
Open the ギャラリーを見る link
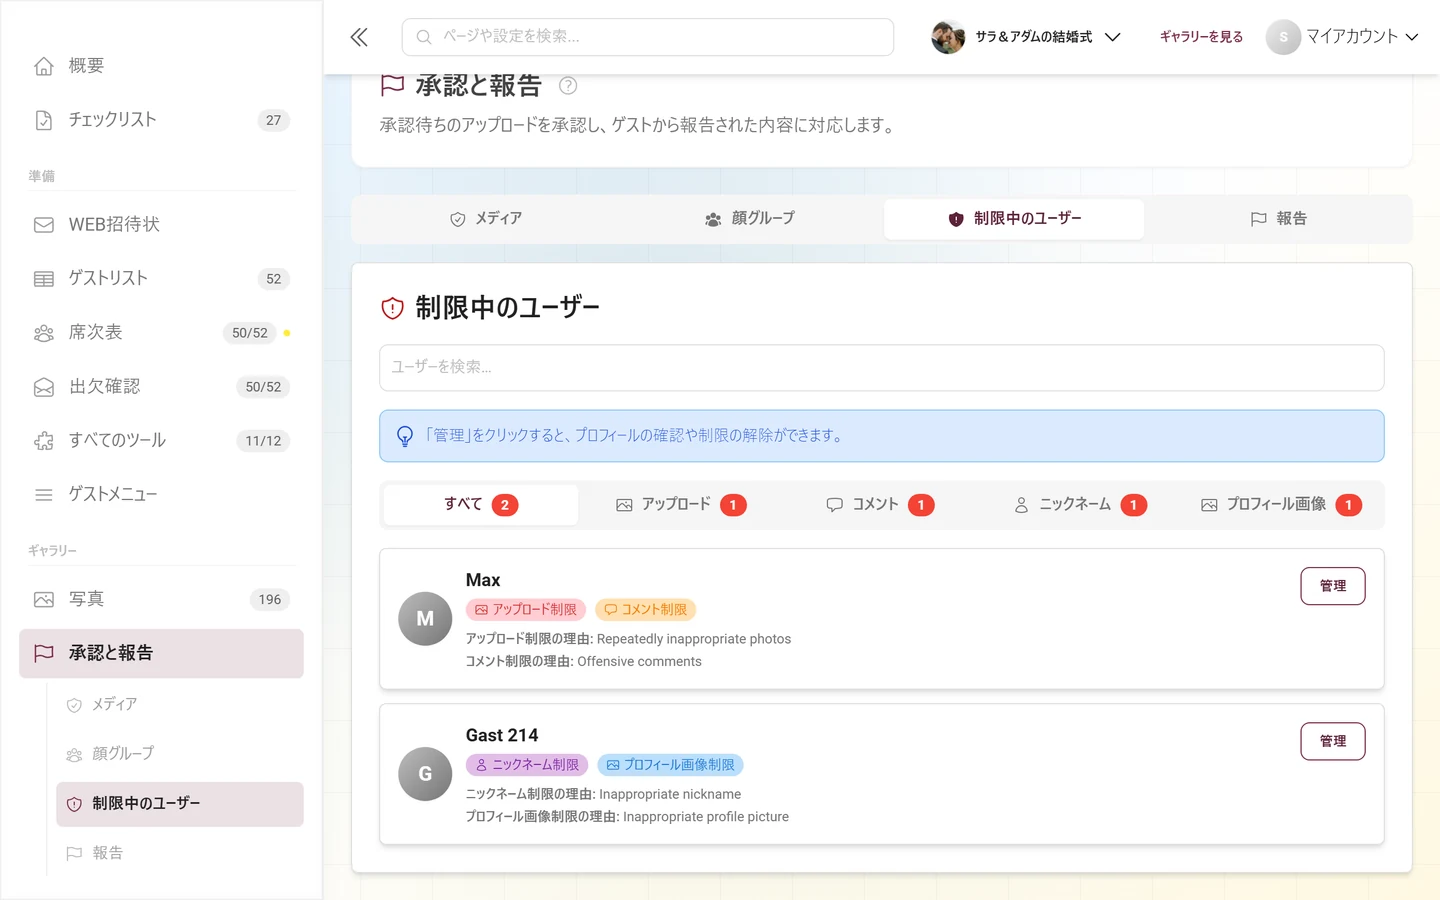[x=1201, y=37]
